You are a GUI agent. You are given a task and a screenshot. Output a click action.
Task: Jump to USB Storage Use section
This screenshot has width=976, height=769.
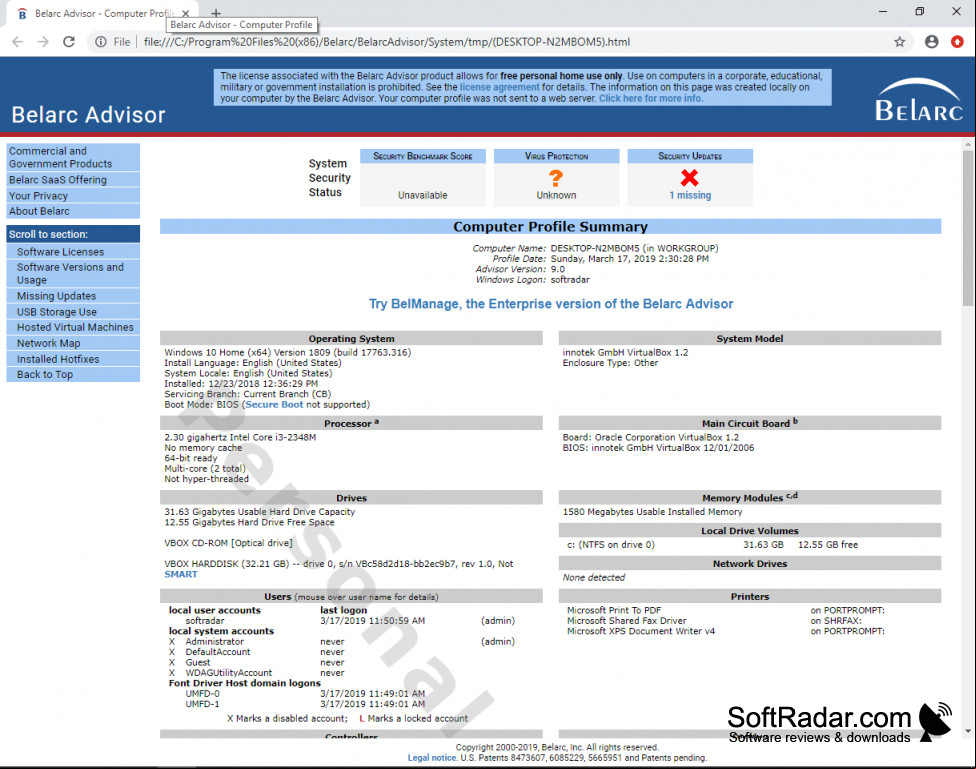point(73,312)
